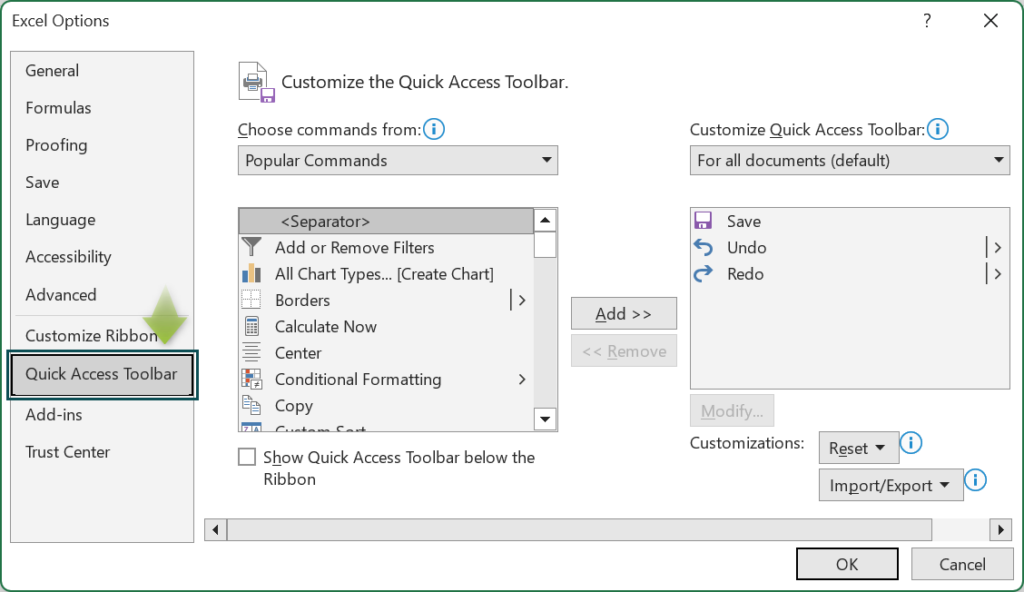Select All Chart Types... [Create Chart] text
Image resolution: width=1024 pixels, height=592 pixels.
[384, 274]
